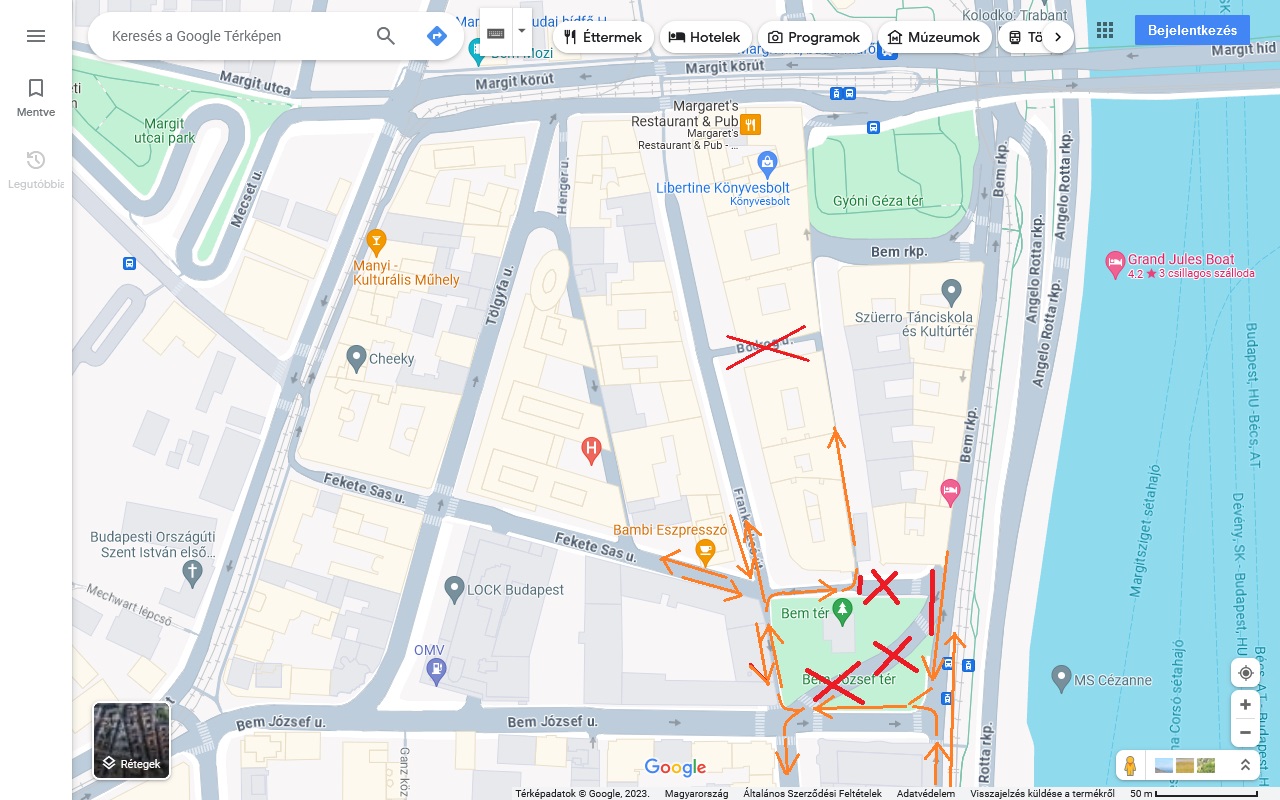Open directions with the blue arrow icon
This screenshot has height=800, width=1280.
437,36
